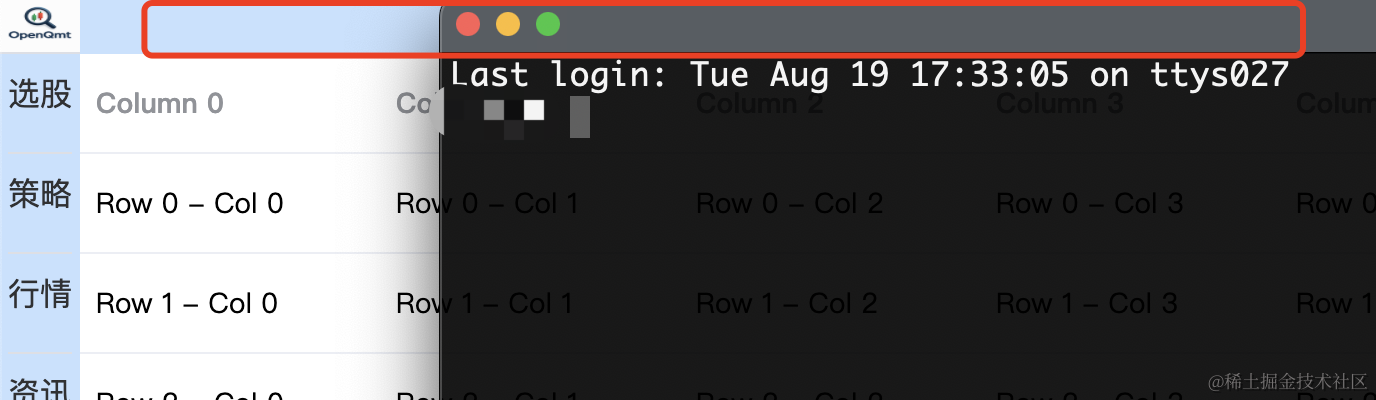Image resolution: width=1376 pixels, height=400 pixels.
Task: Click the terminal prompt cursor block
Action: [x=579, y=118]
